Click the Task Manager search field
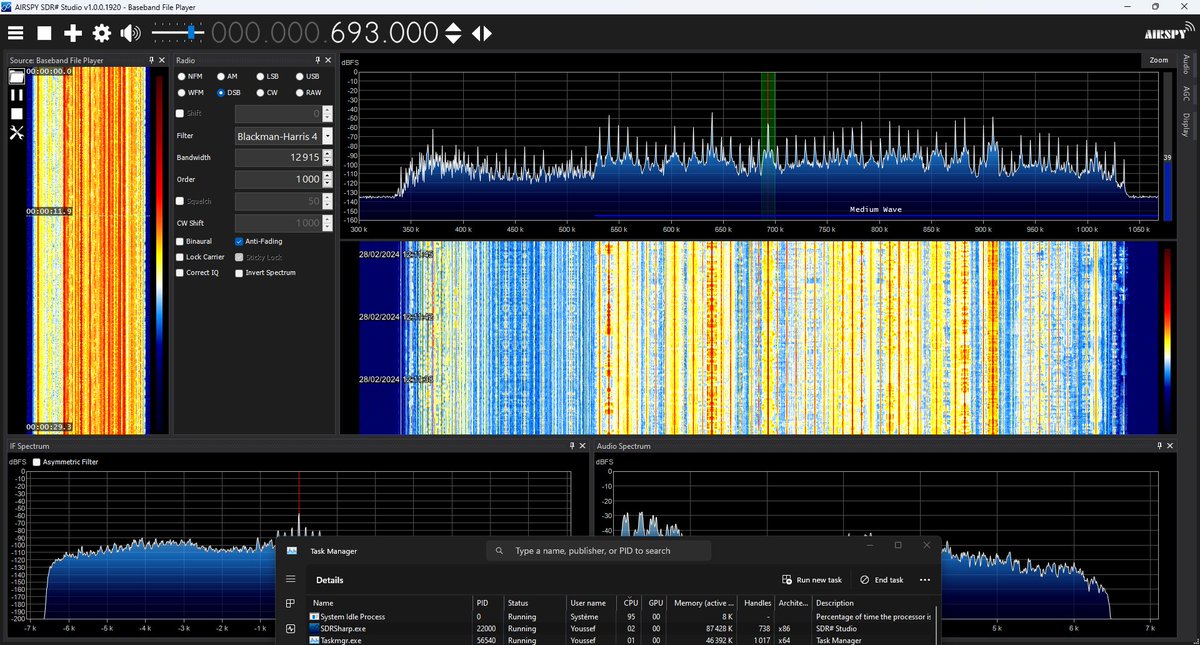1200x645 pixels. pos(600,550)
